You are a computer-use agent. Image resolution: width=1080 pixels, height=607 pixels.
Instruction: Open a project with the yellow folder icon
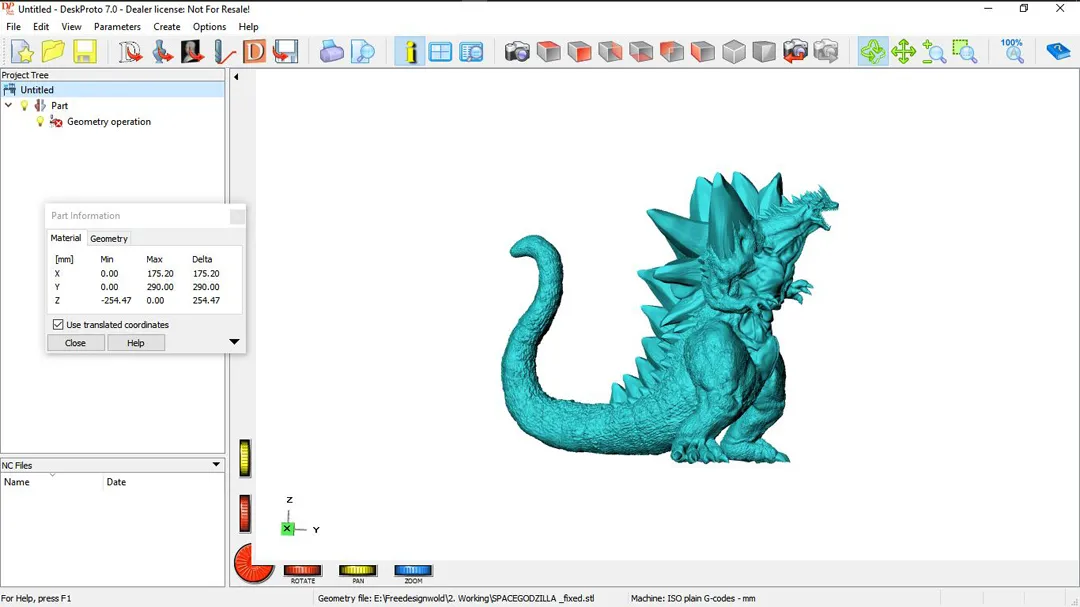click(53, 52)
